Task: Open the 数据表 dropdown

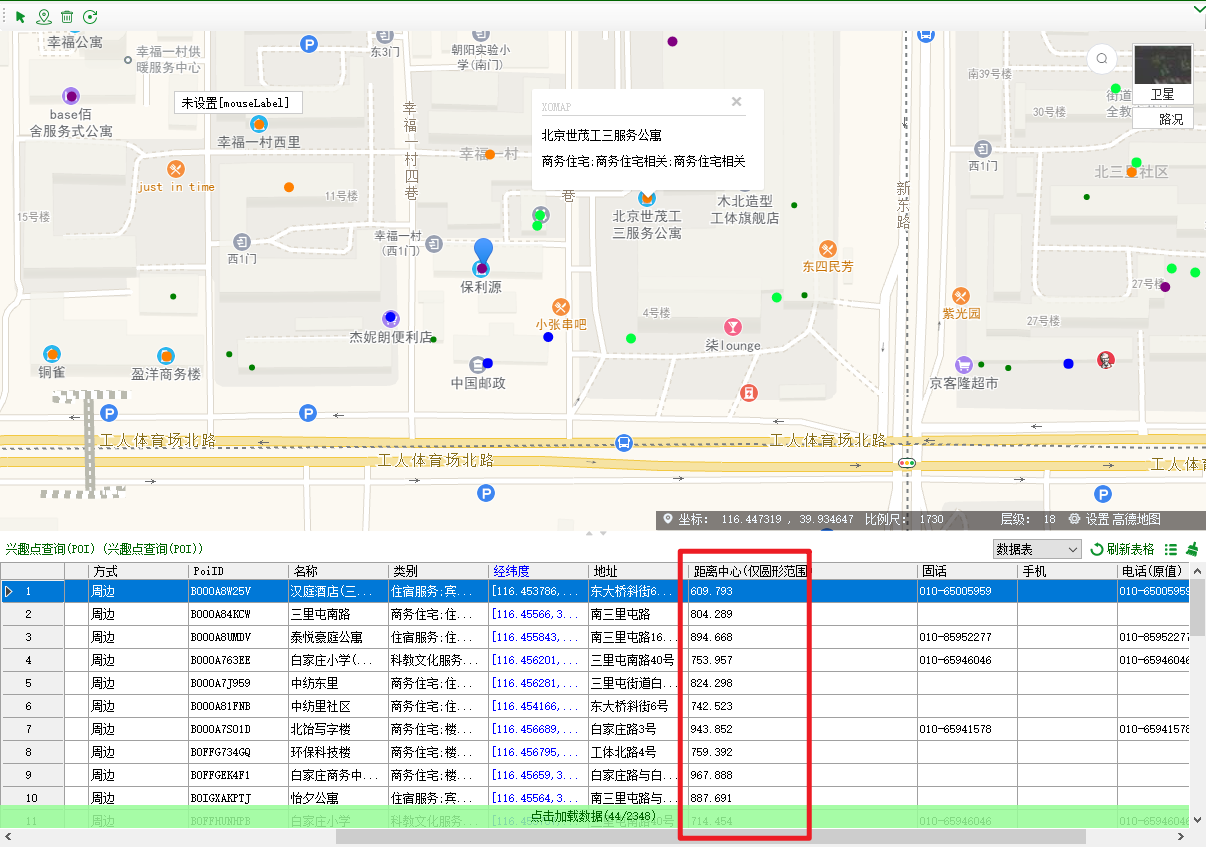Action: [x=1037, y=549]
